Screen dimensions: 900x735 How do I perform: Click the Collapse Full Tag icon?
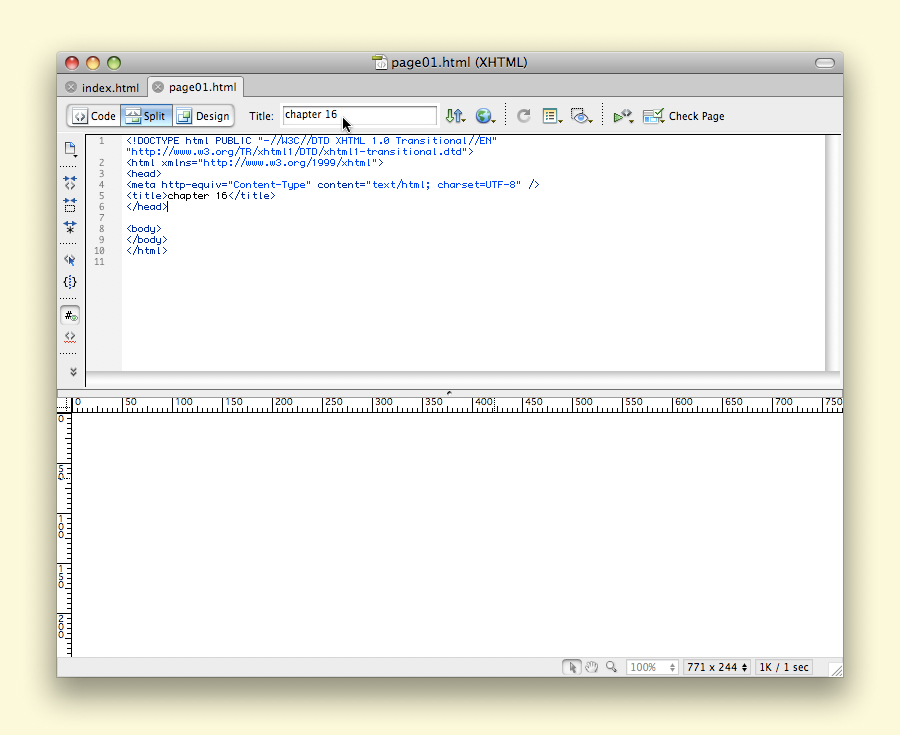[x=70, y=183]
